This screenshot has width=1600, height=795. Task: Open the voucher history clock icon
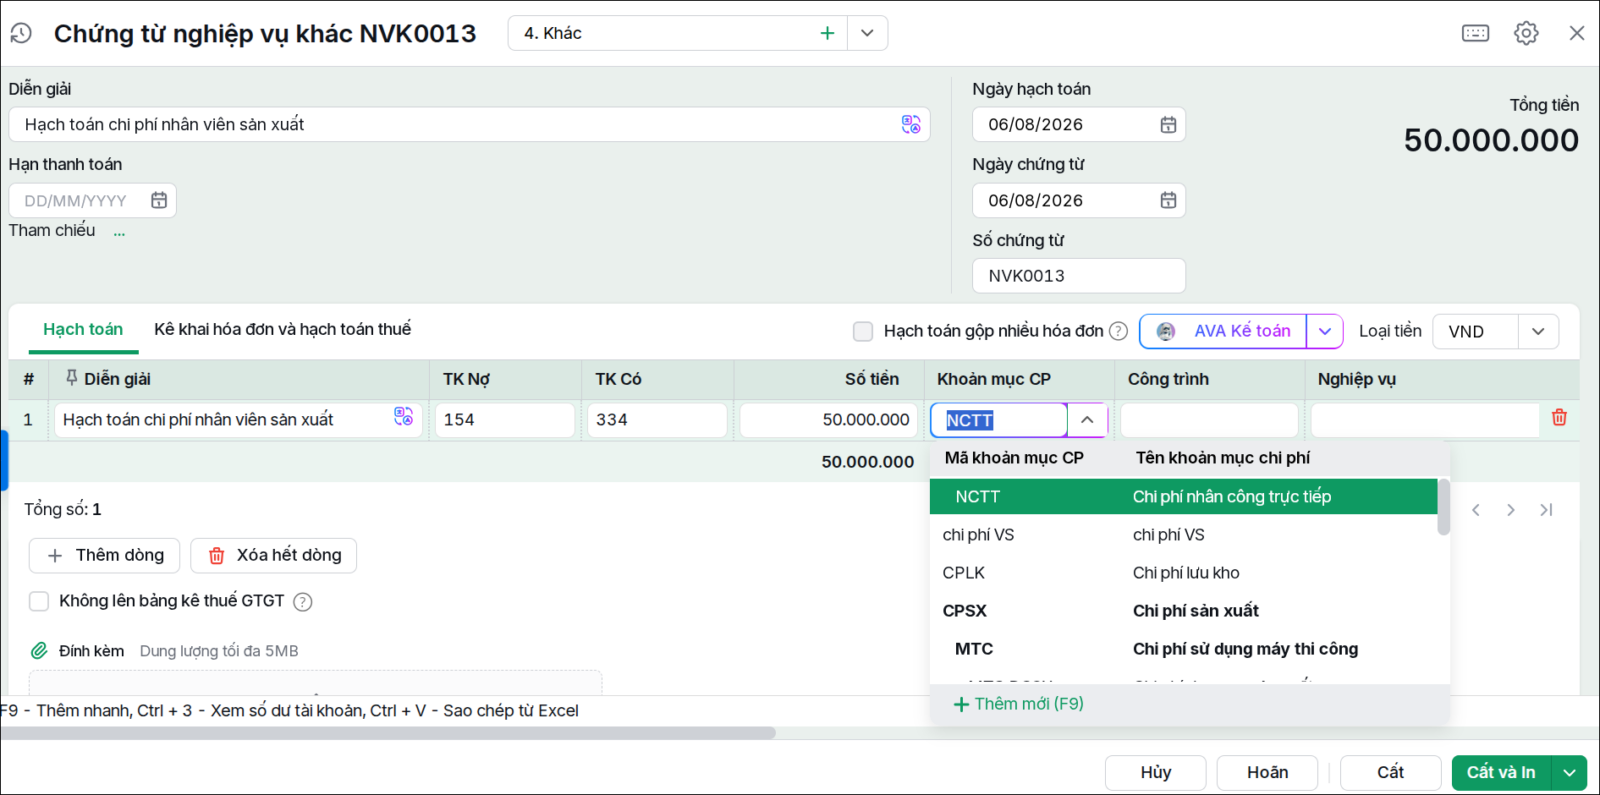coord(21,33)
